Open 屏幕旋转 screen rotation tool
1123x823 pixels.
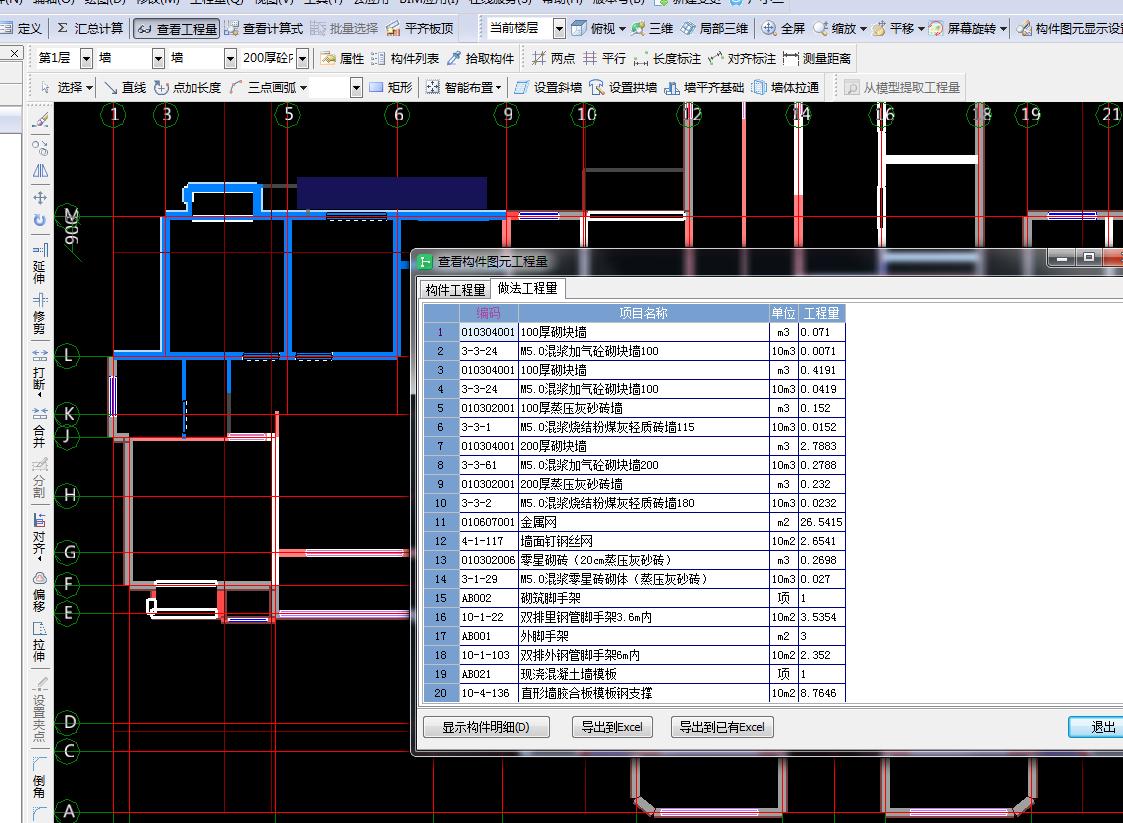pyautogui.click(x=962, y=29)
